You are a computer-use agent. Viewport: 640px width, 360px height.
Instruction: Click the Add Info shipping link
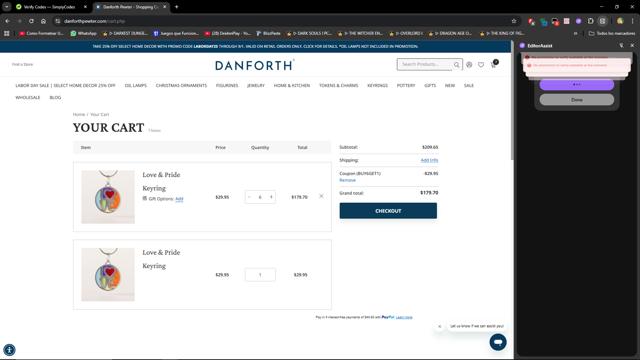[x=429, y=160]
